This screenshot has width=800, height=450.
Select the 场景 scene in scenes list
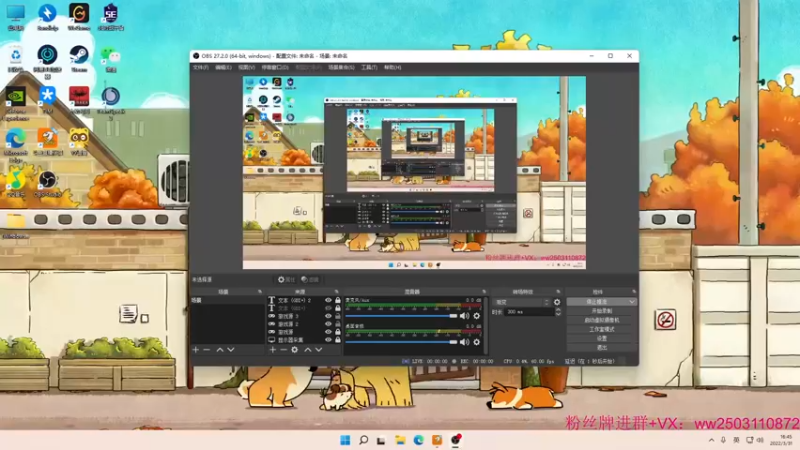[227, 301]
